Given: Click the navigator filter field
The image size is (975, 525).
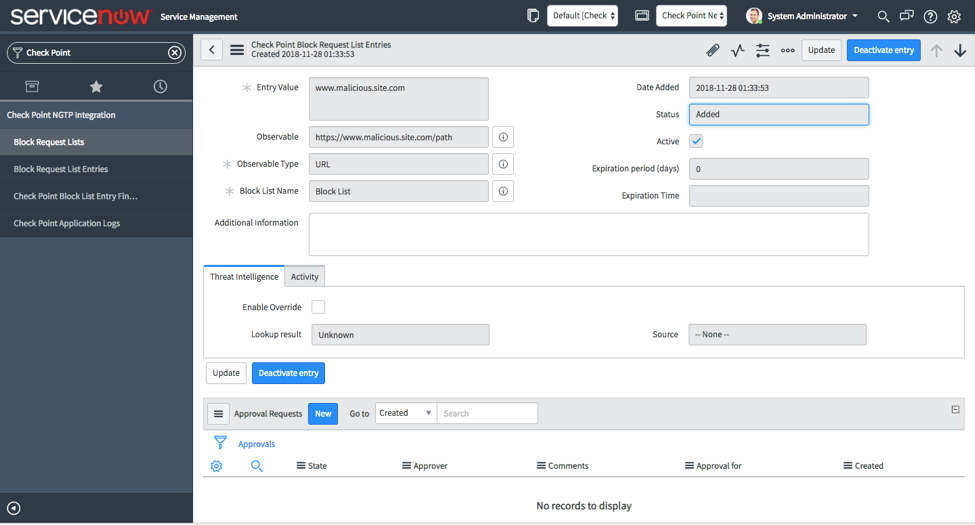Looking at the screenshot, I should point(96,53).
